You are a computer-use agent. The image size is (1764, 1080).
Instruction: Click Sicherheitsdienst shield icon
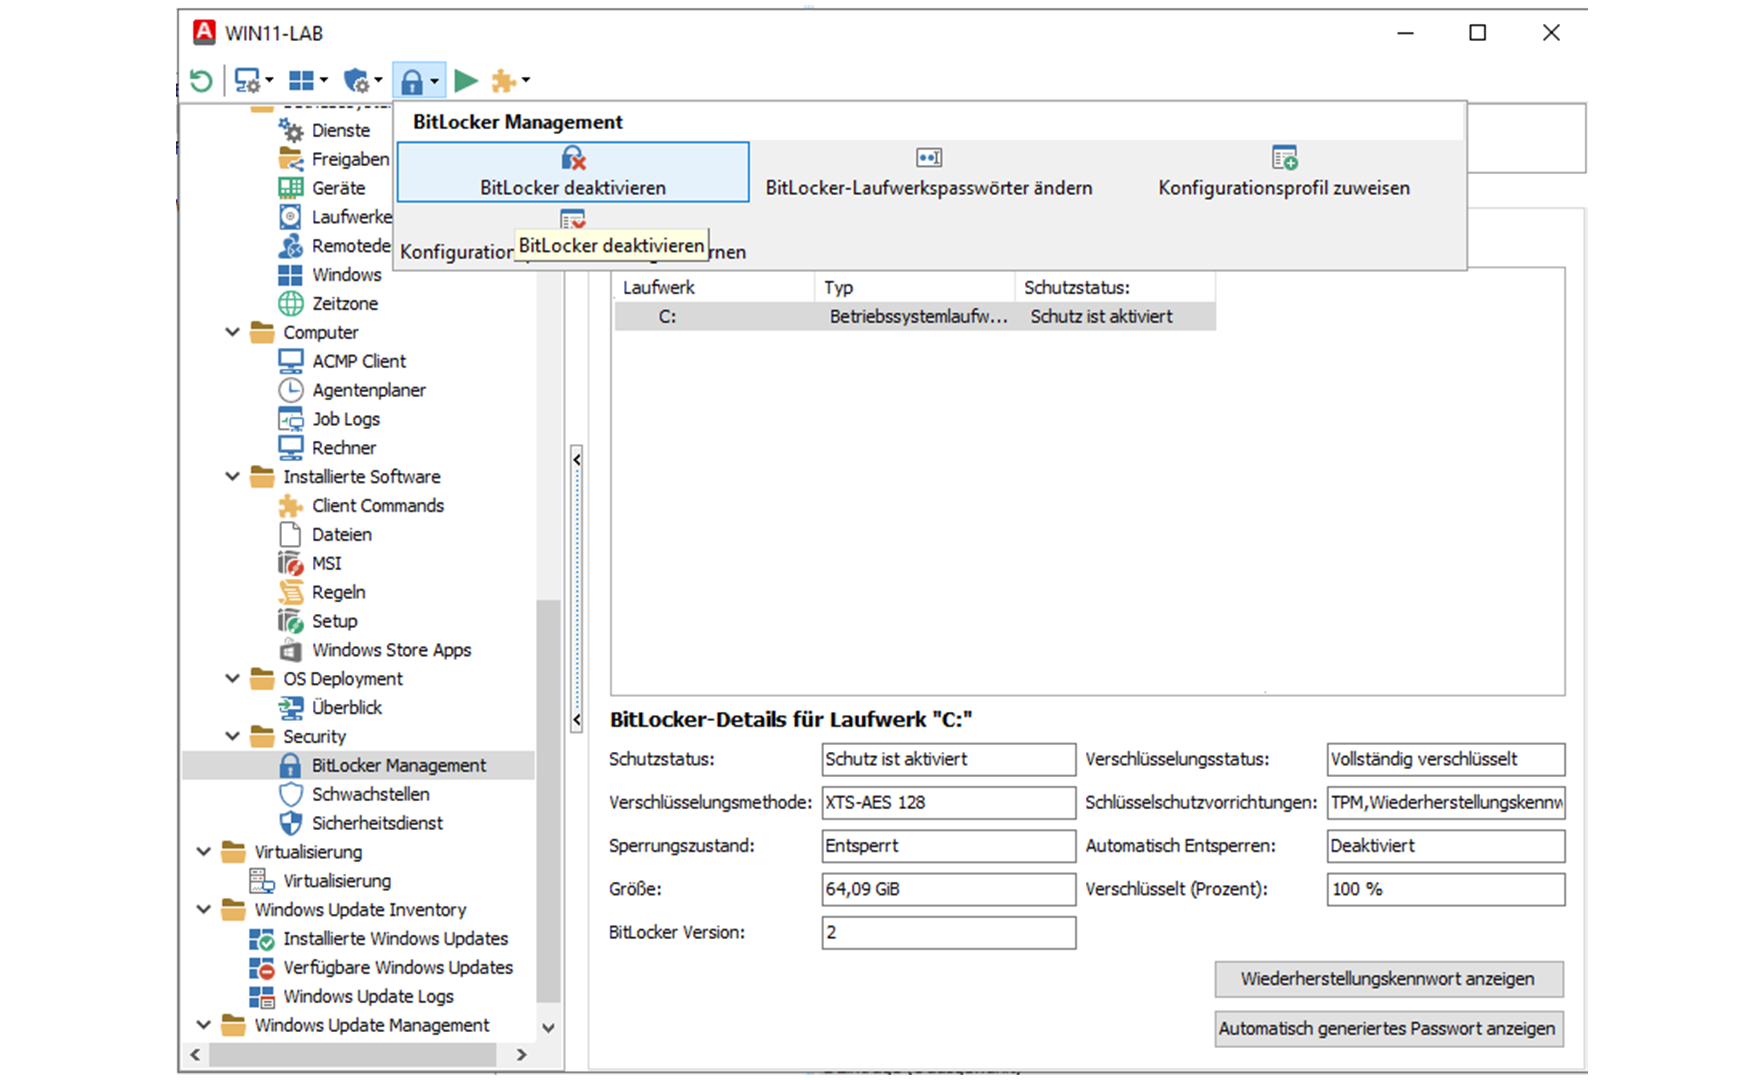point(290,823)
